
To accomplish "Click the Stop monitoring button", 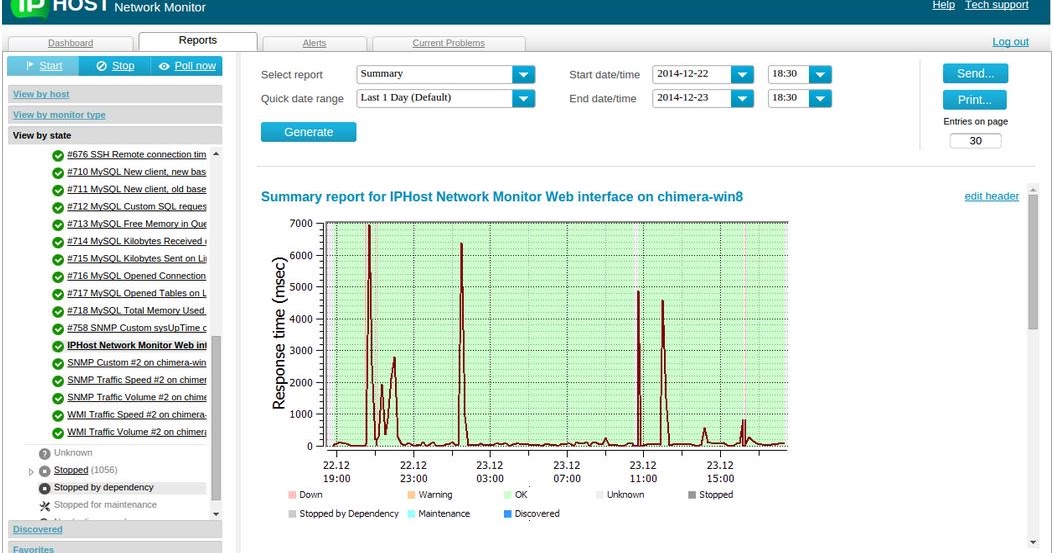I will [115, 66].
